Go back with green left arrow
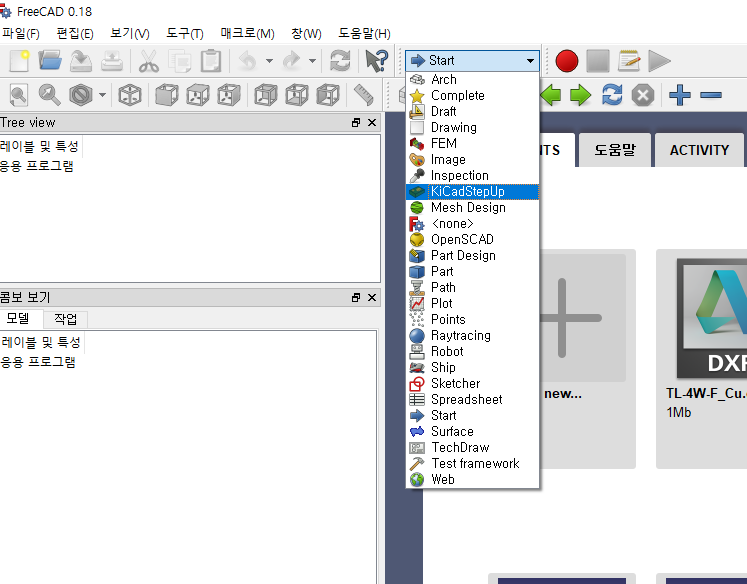The width and height of the screenshot is (747, 584). click(x=551, y=95)
